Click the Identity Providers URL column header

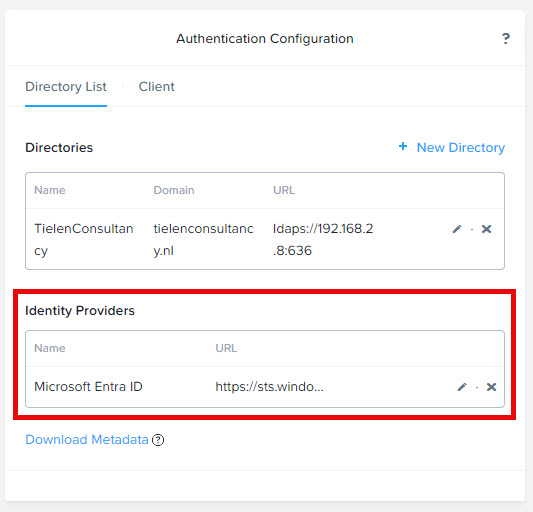pyautogui.click(x=226, y=348)
